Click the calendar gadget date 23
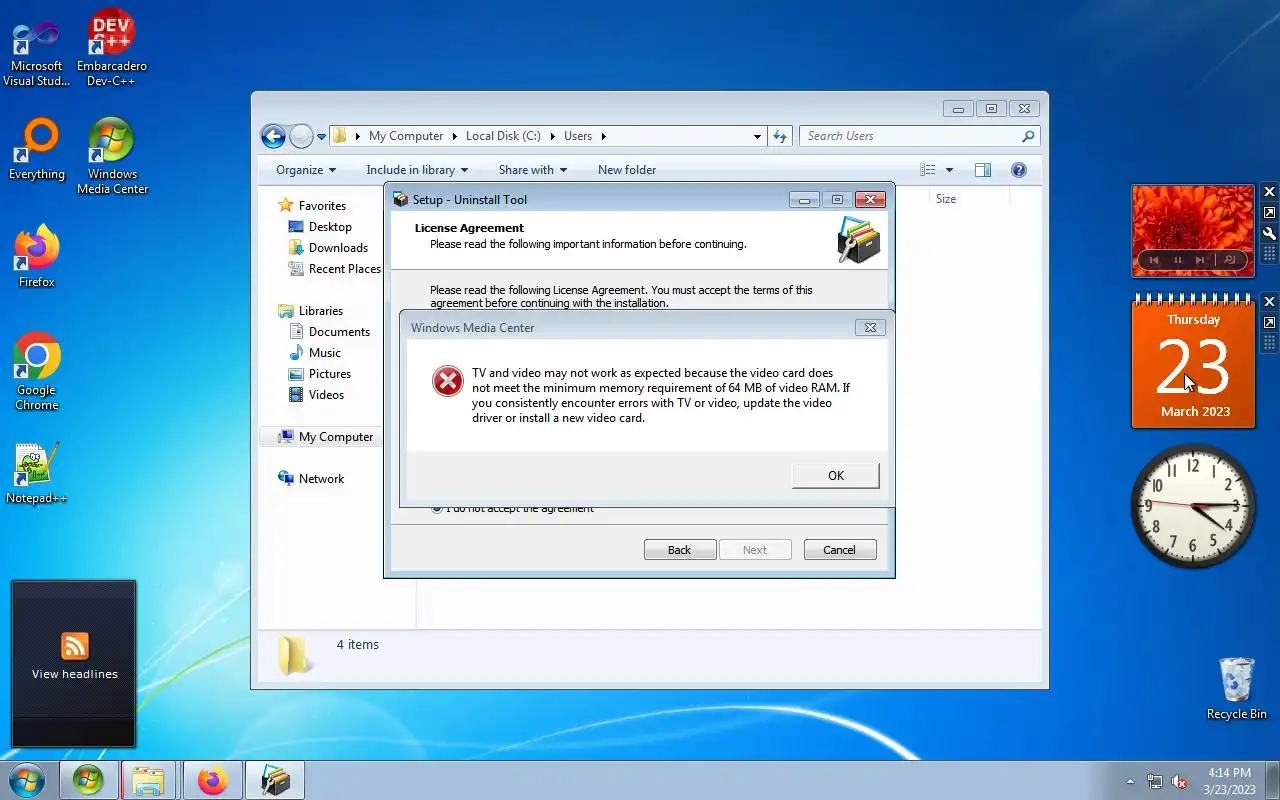The height and width of the screenshot is (800, 1280). coord(1192,367)
